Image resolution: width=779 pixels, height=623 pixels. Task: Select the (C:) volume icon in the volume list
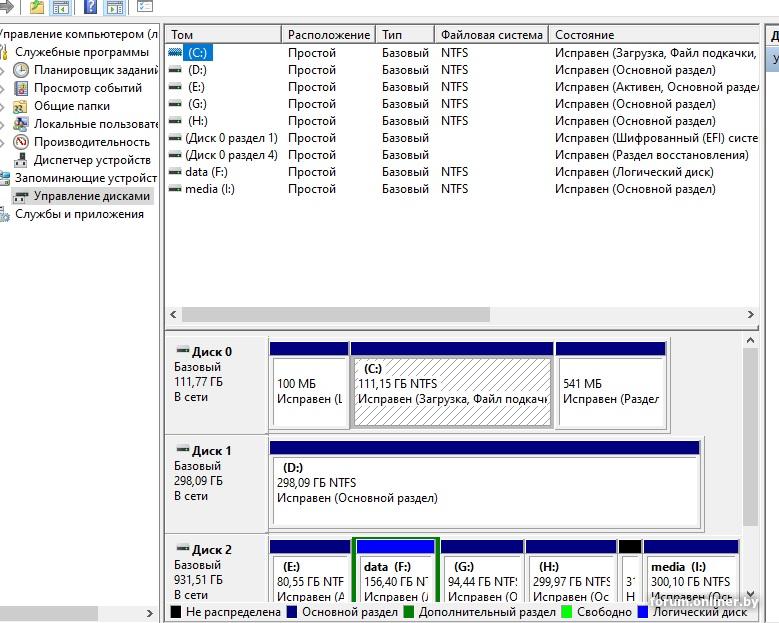[x=176, y=53]
